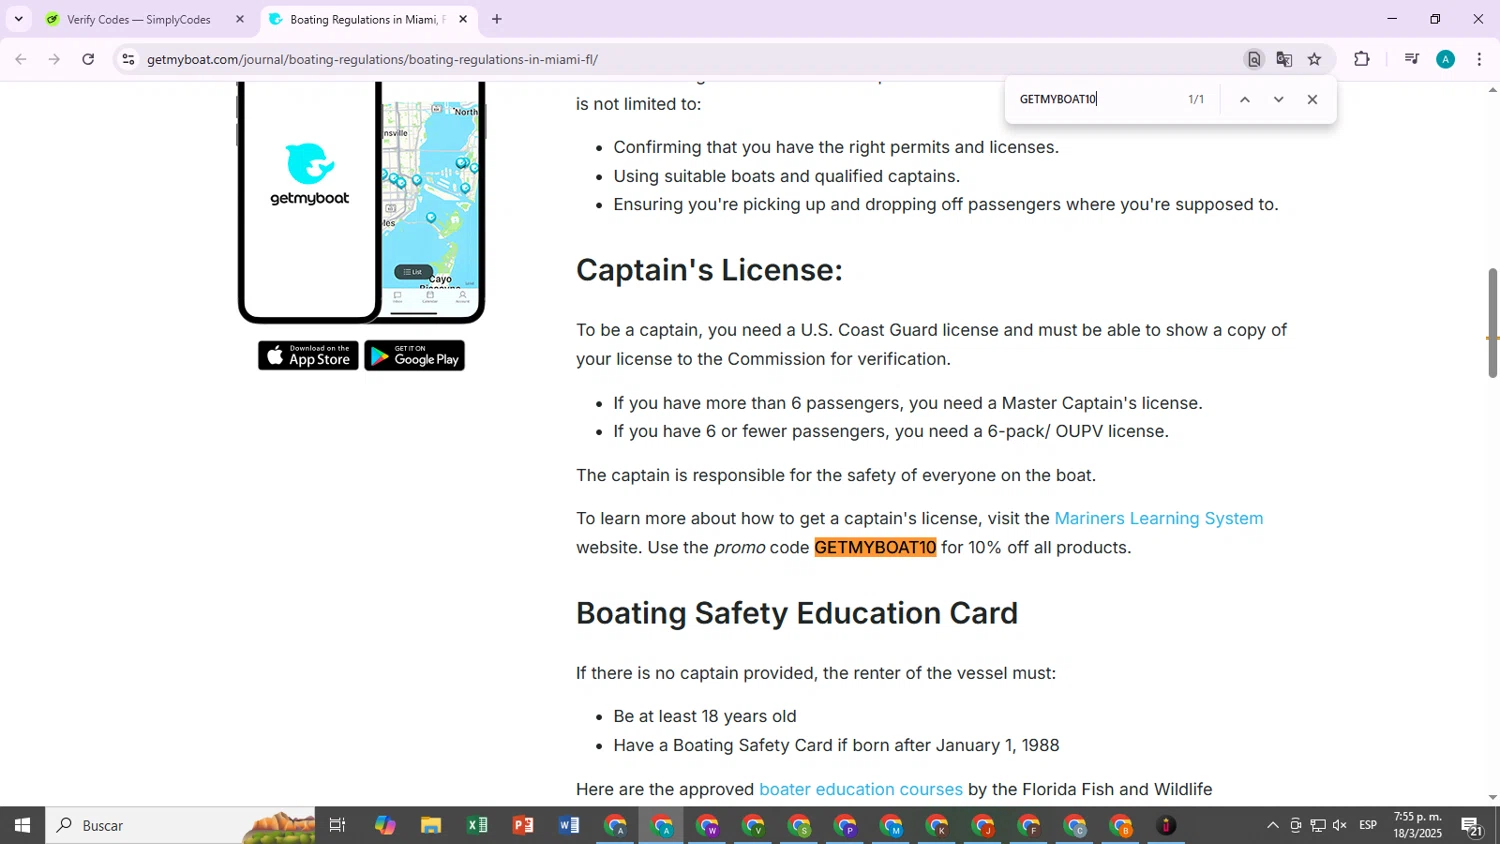Open the black-and-red app on taskbar
Image resolution: width=1500 pixels, height=844 pixels.
tap(1167, 826)
